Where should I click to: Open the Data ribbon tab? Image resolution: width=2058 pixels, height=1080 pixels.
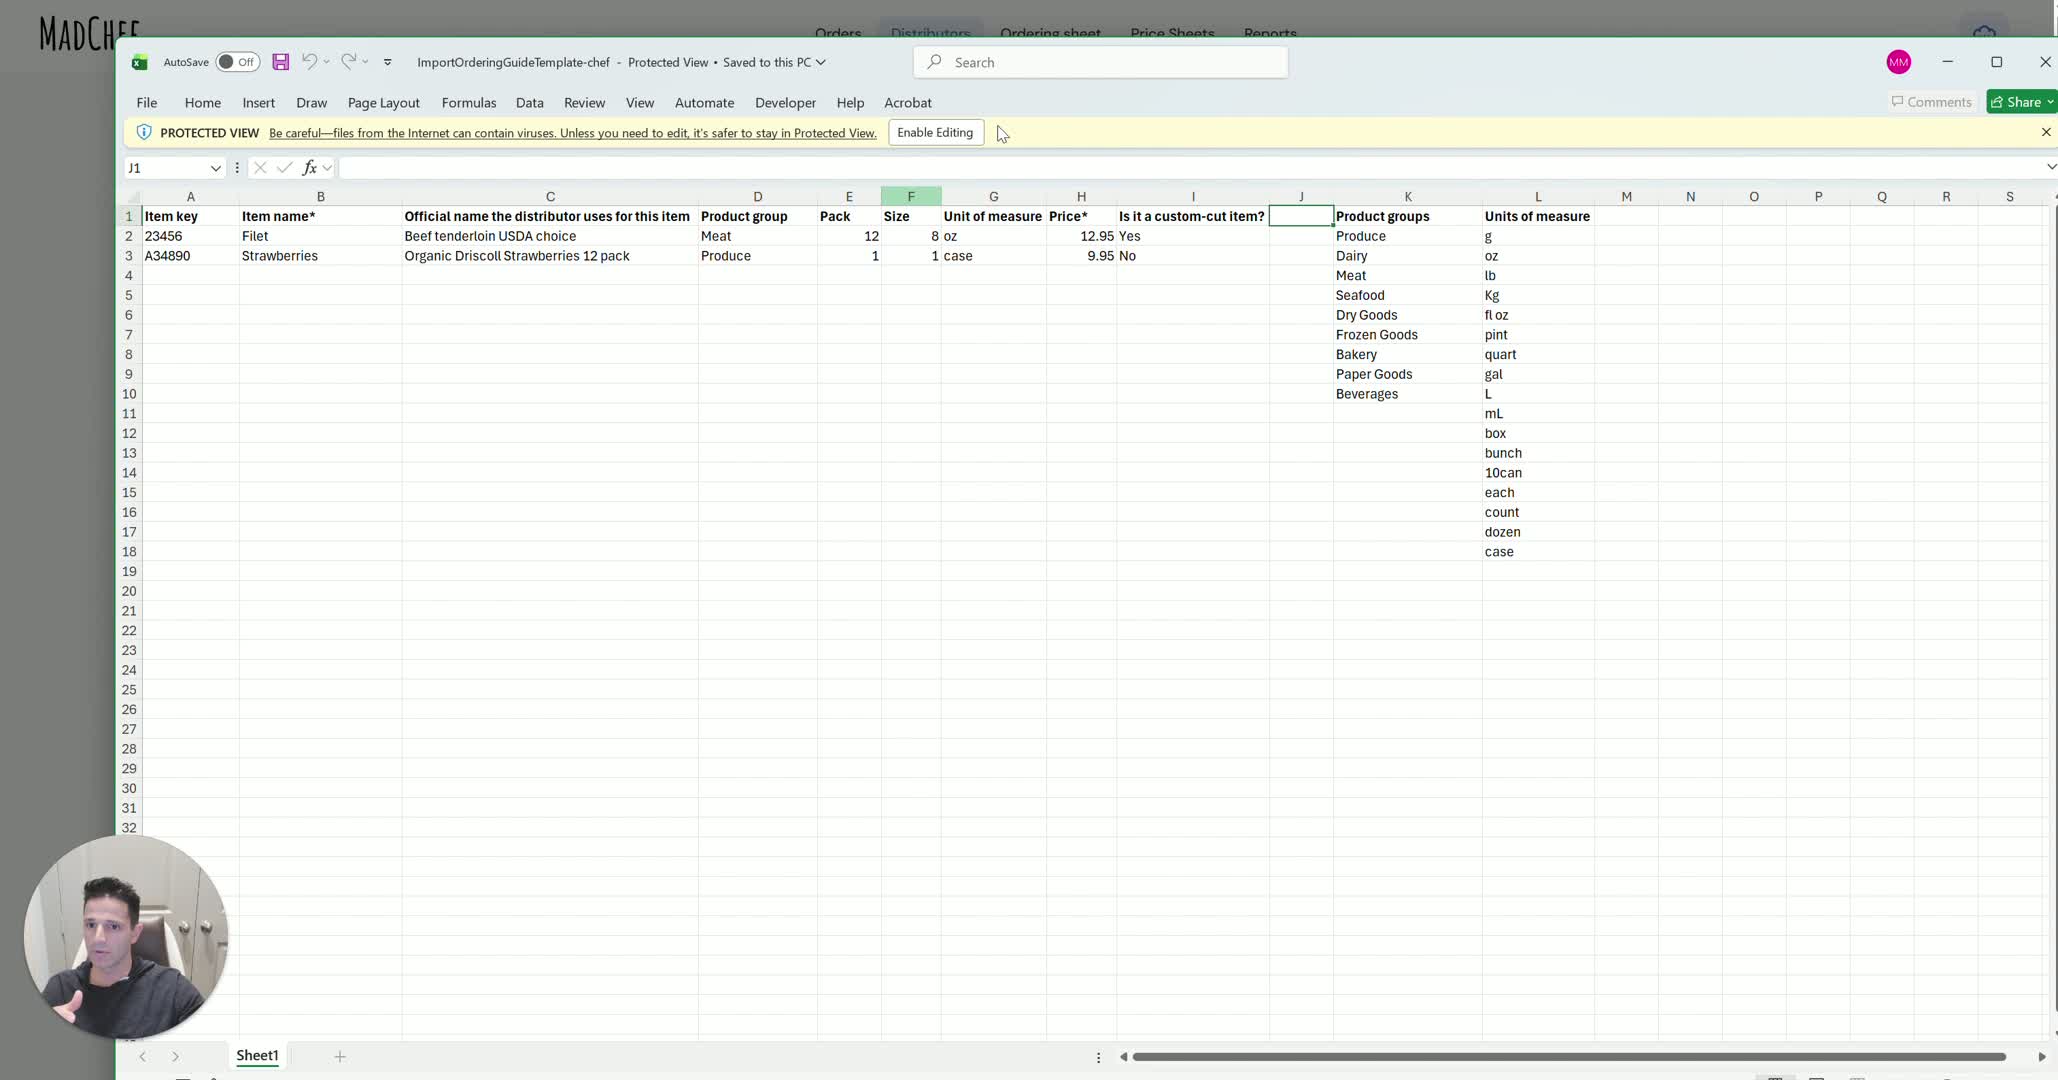click(530, 103)
